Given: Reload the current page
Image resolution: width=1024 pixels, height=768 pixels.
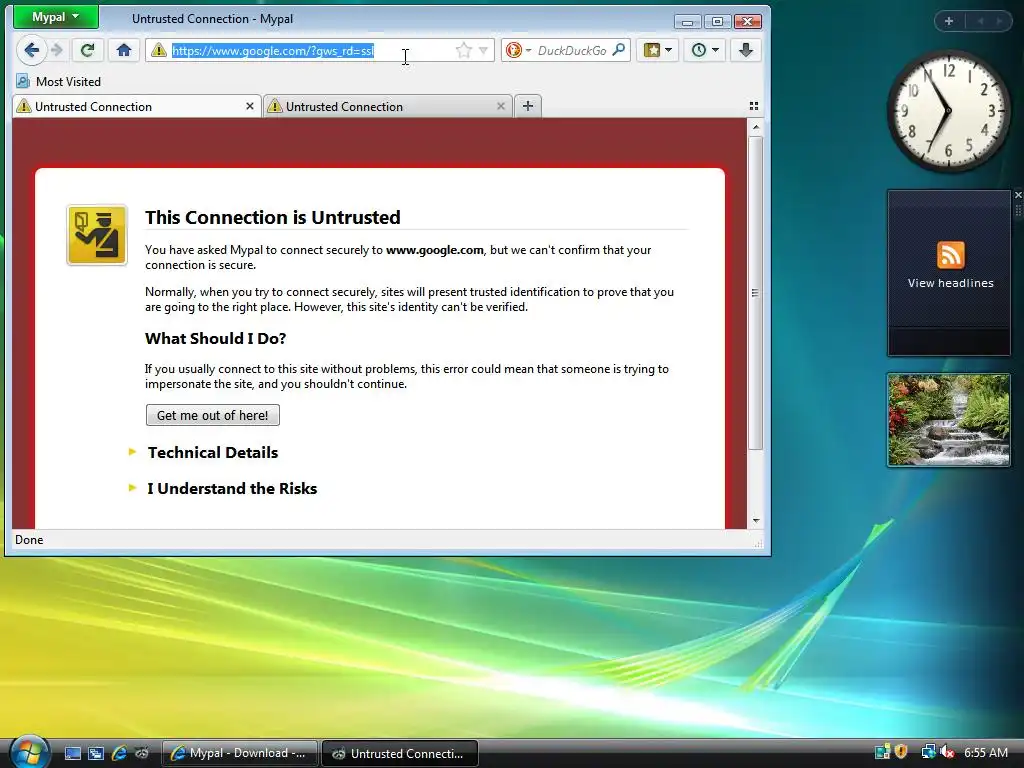Looking at the screenshot, I should click(x=88, y=50).
